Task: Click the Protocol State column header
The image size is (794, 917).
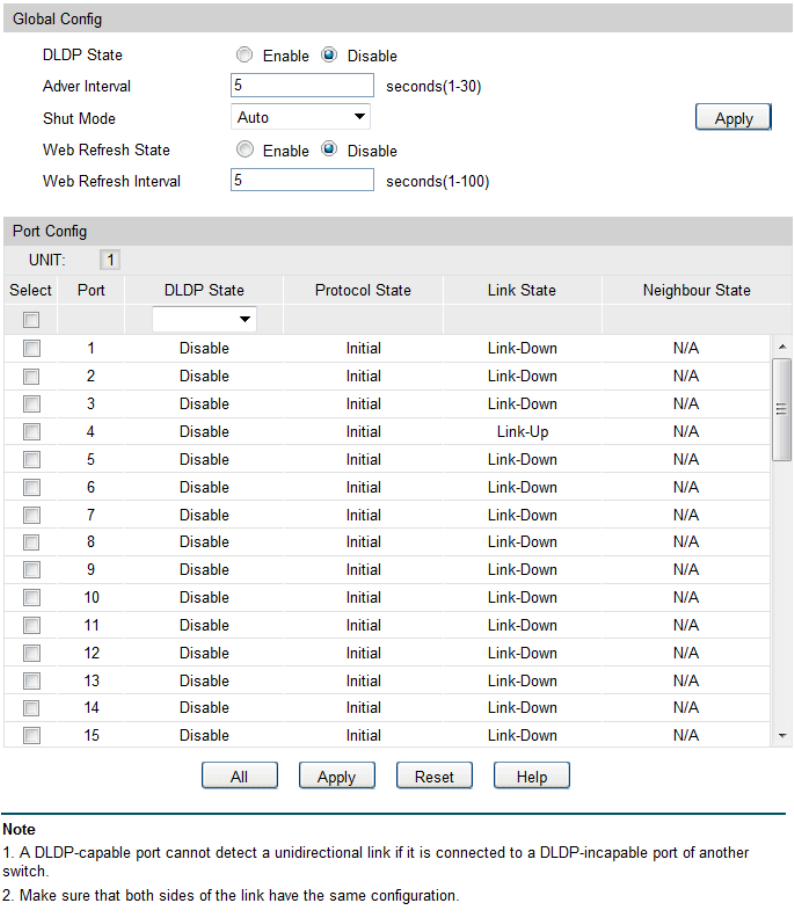Action: coord(363,290)
